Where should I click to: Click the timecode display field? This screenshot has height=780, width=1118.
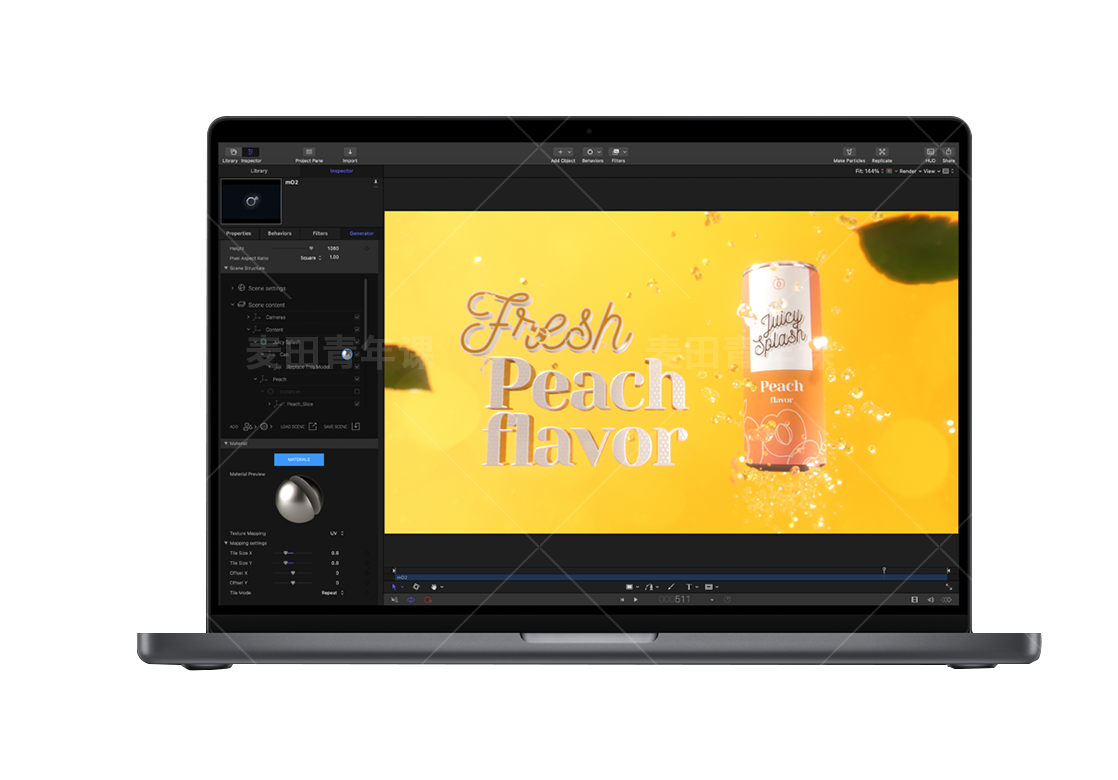click(x=675, y=600)
